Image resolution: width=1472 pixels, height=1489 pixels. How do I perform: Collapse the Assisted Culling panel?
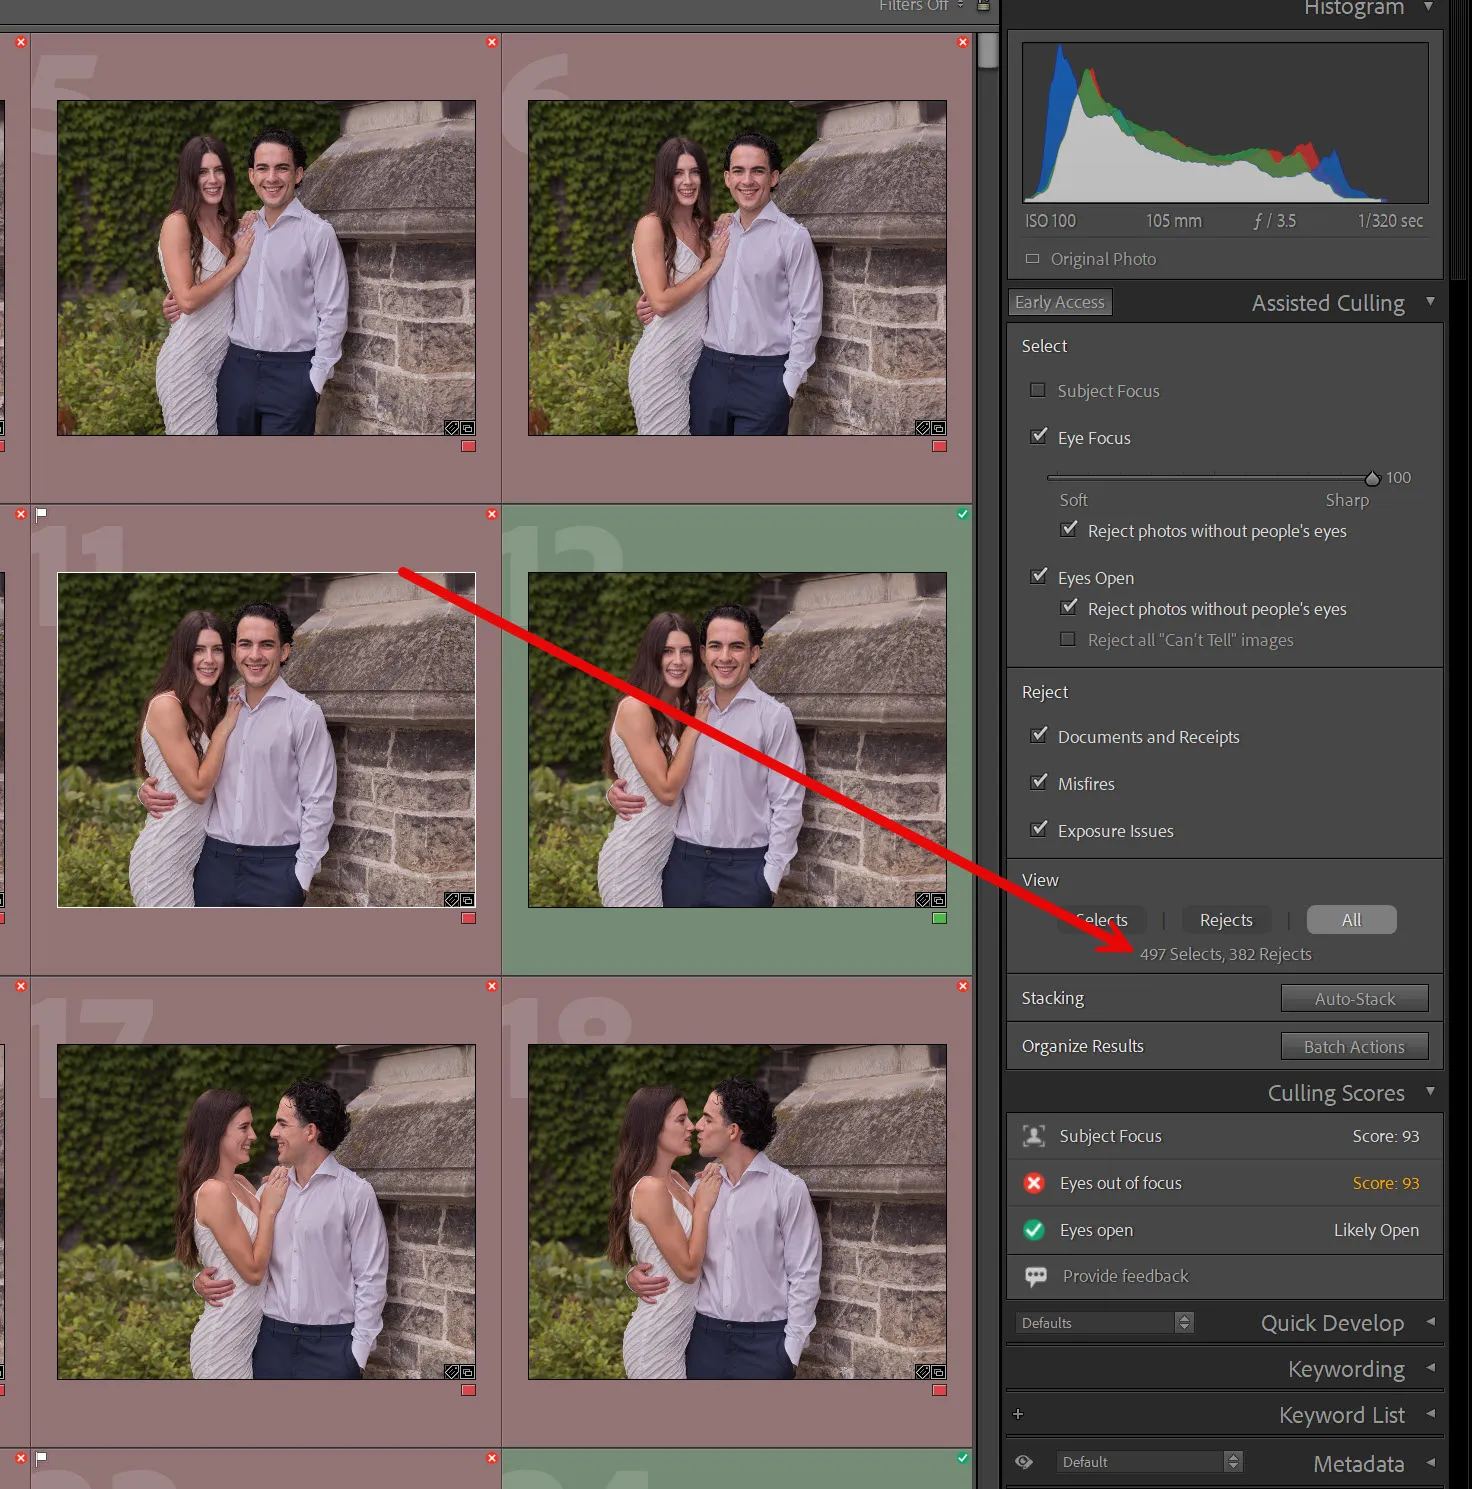pyautogui.click(x=1430, y=302)
